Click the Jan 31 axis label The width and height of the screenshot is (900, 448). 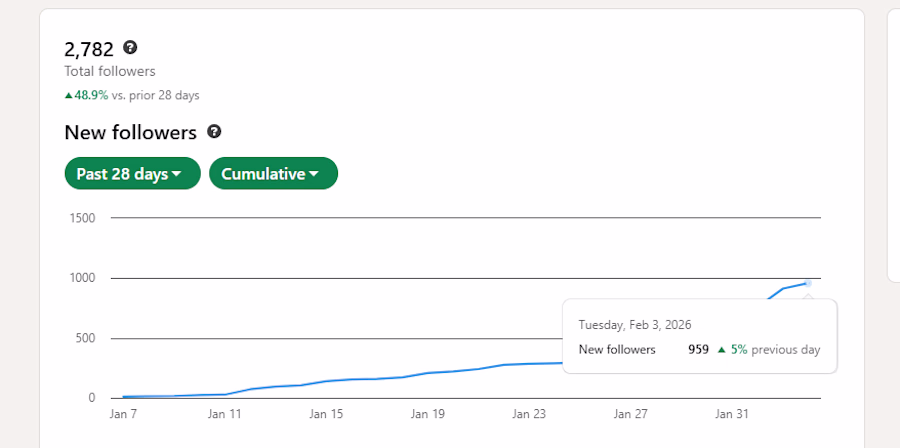point(732,414)
